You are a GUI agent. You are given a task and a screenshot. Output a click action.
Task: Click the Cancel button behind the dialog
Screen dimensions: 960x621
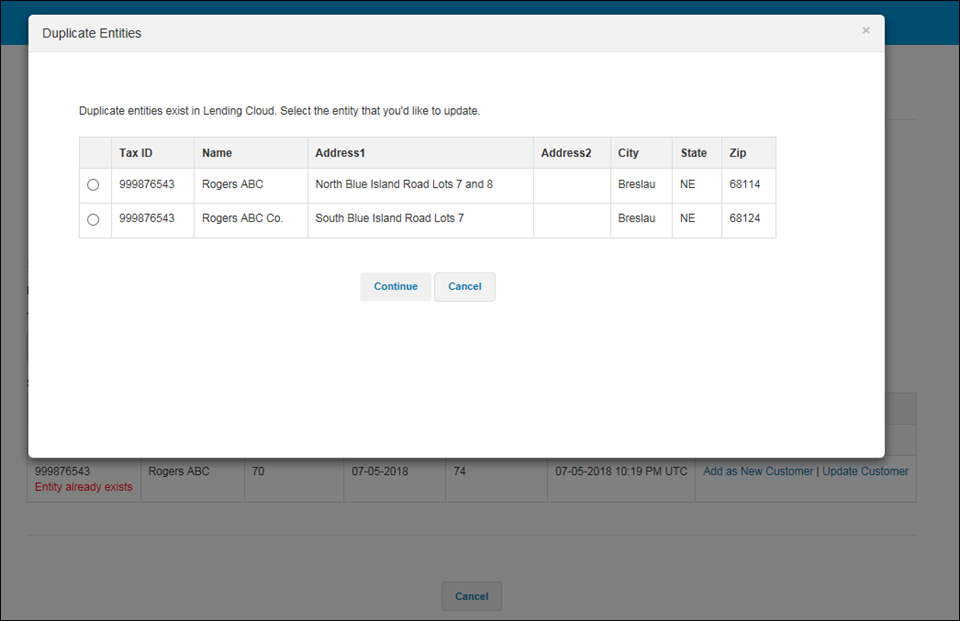(471, 596)
